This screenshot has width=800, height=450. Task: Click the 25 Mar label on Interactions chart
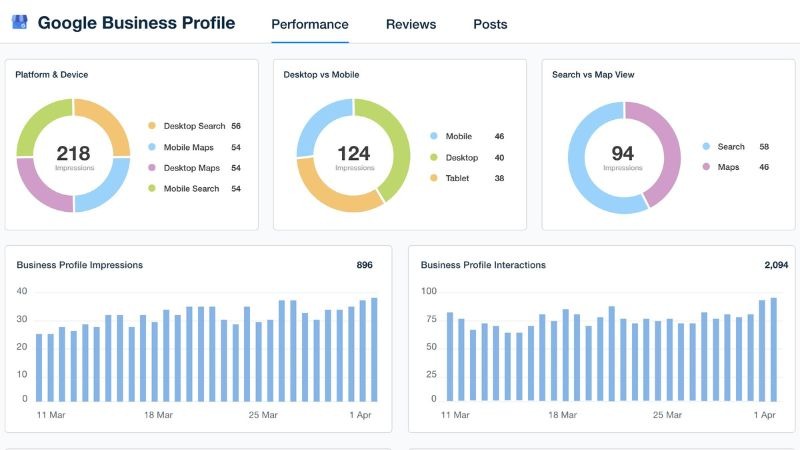[x=667, y=415]
